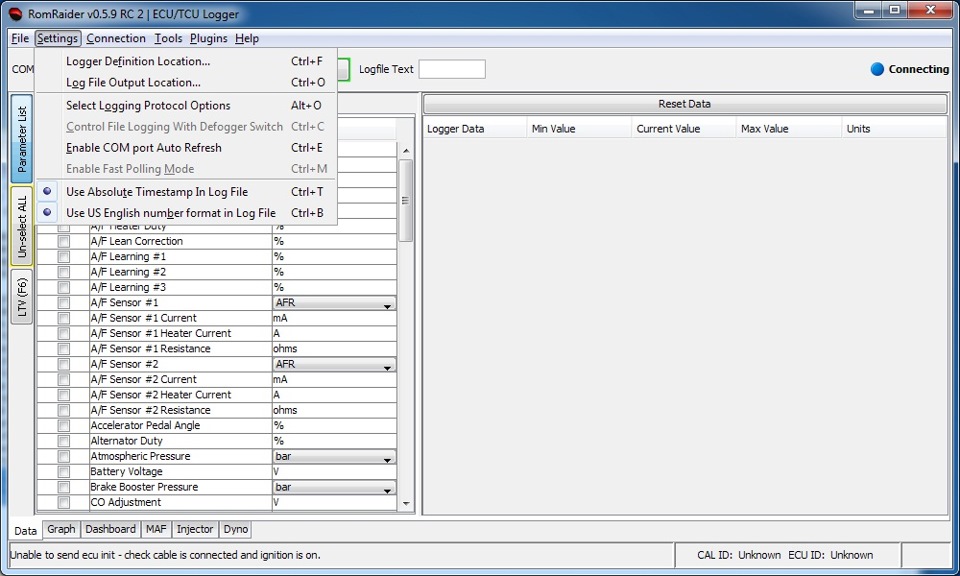Toggle Use US English number format option
This screenshot has height=576, width=960.
186,213
